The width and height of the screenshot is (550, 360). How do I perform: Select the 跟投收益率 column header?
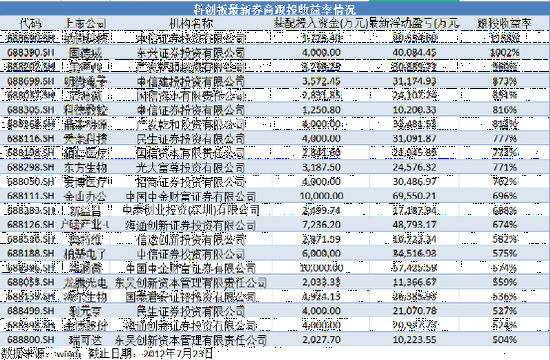504,24
